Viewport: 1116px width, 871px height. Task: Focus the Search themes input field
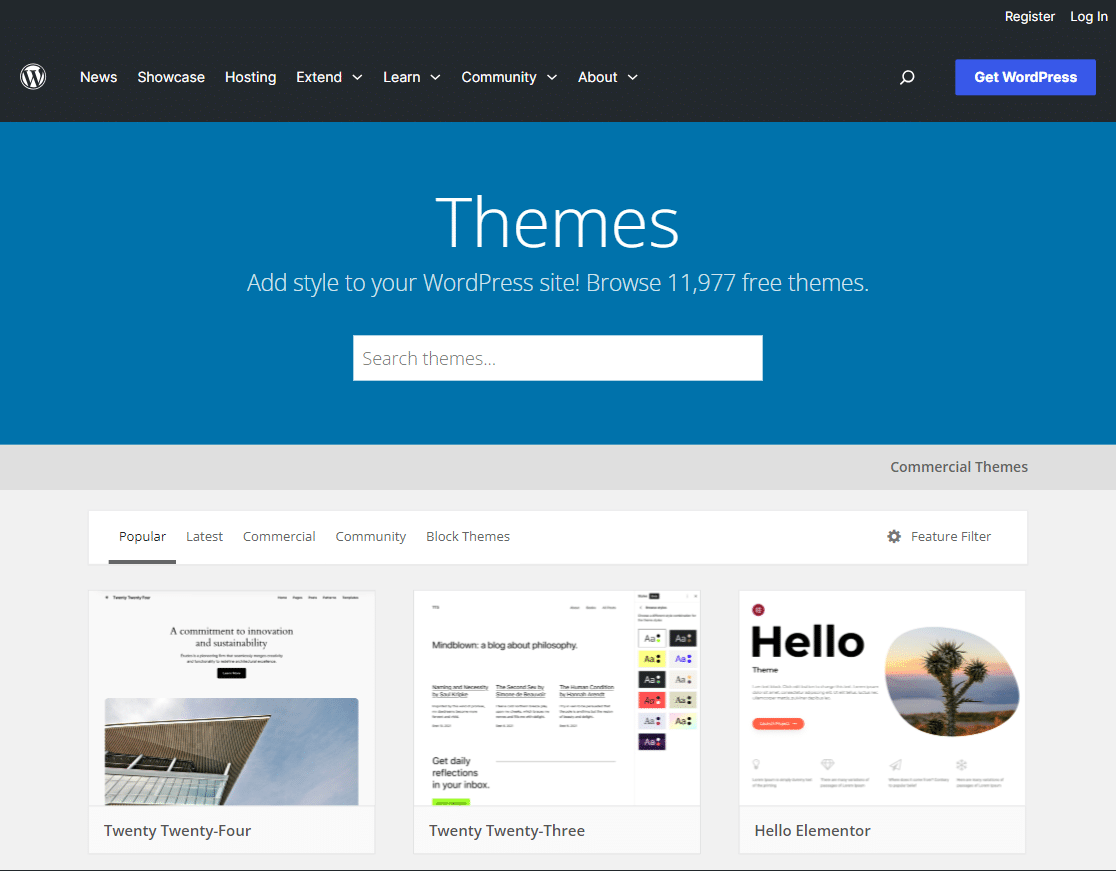pos(557,358)
